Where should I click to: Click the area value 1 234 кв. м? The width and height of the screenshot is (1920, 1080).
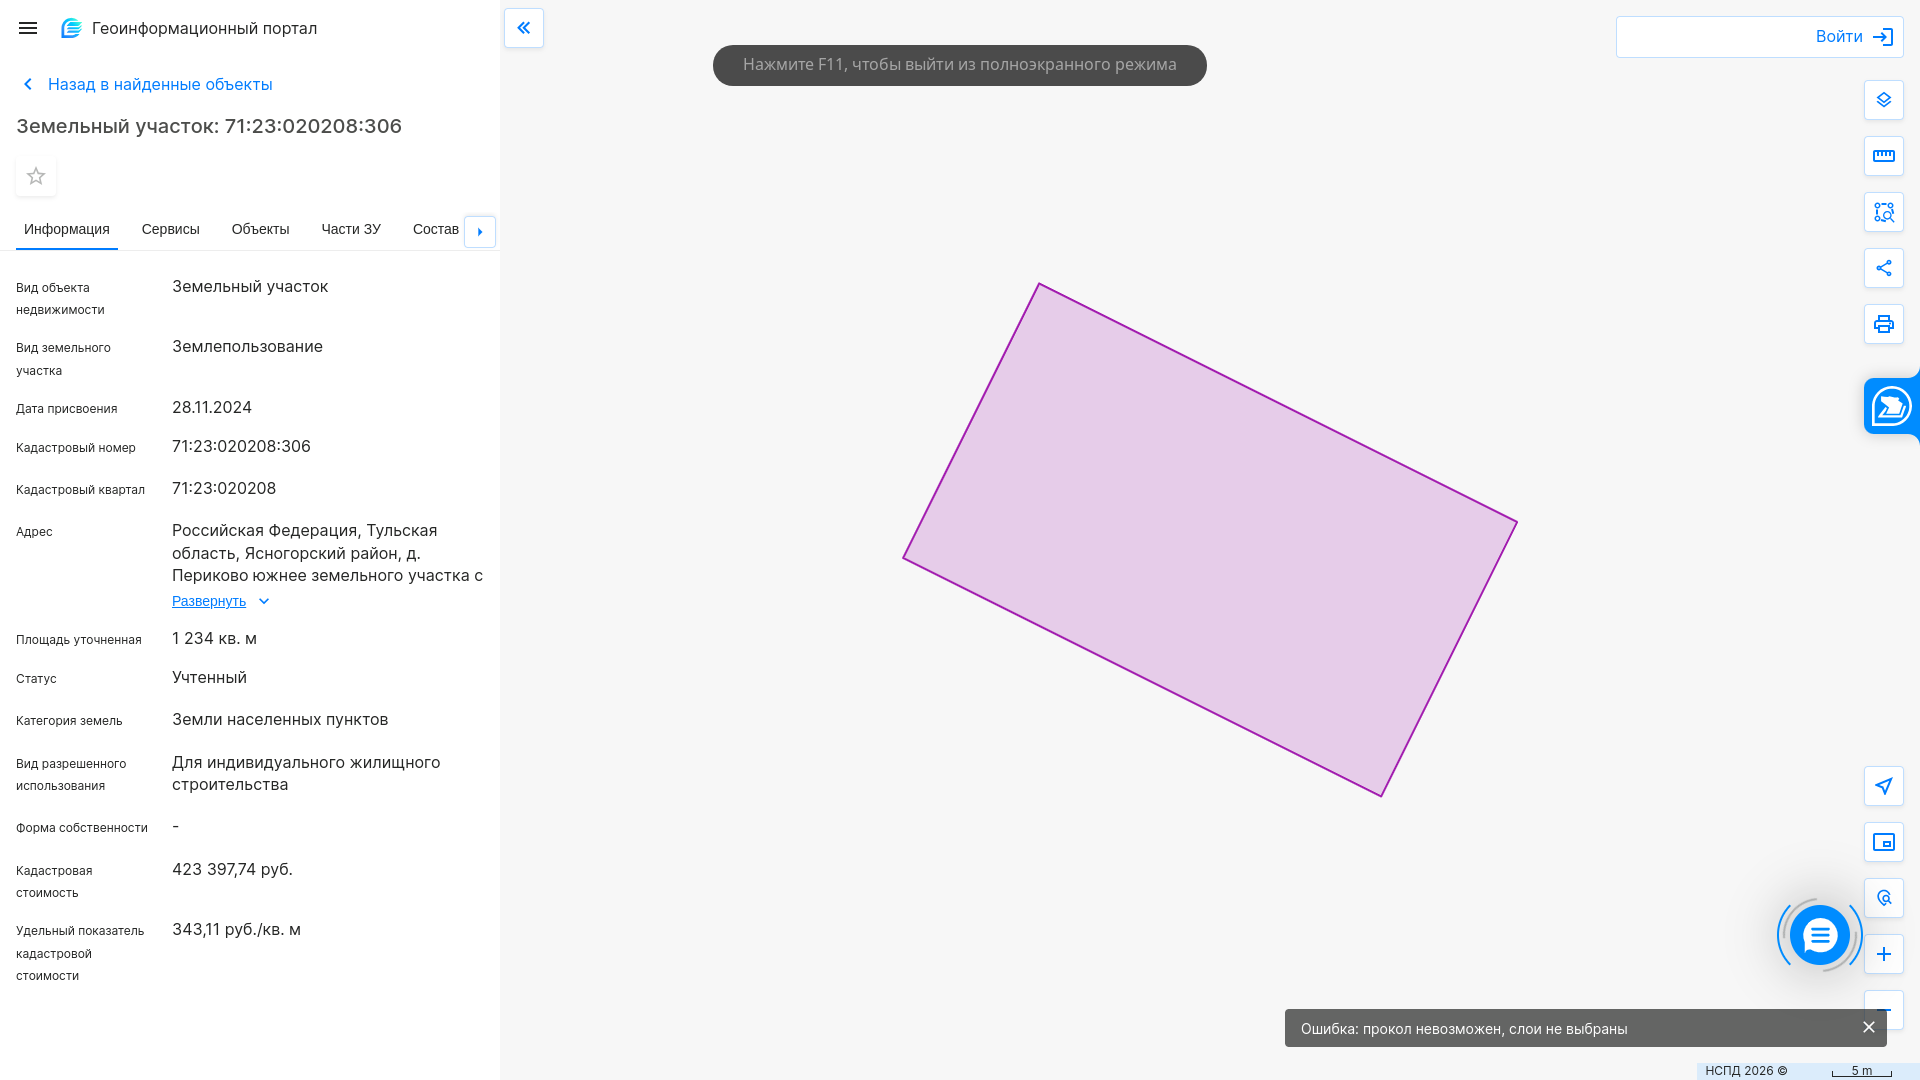[214, 638]
